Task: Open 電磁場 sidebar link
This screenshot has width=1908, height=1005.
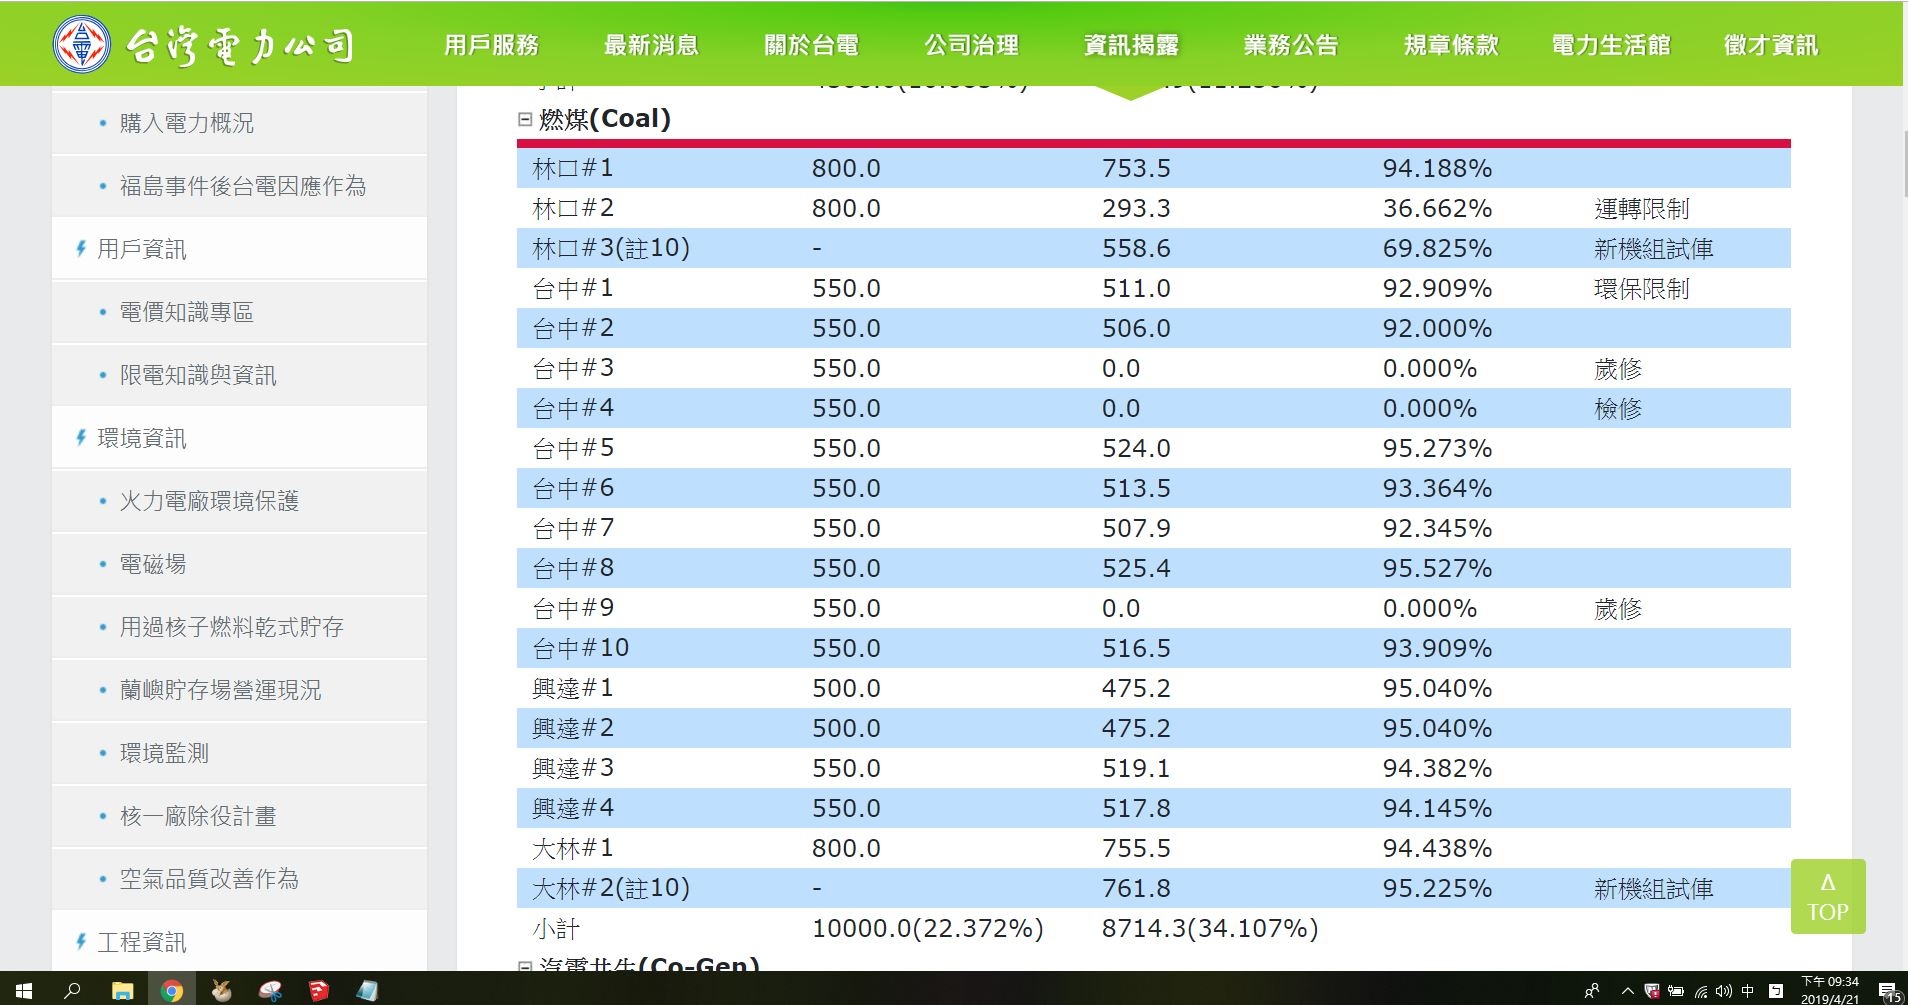Action: pos(153,564)
